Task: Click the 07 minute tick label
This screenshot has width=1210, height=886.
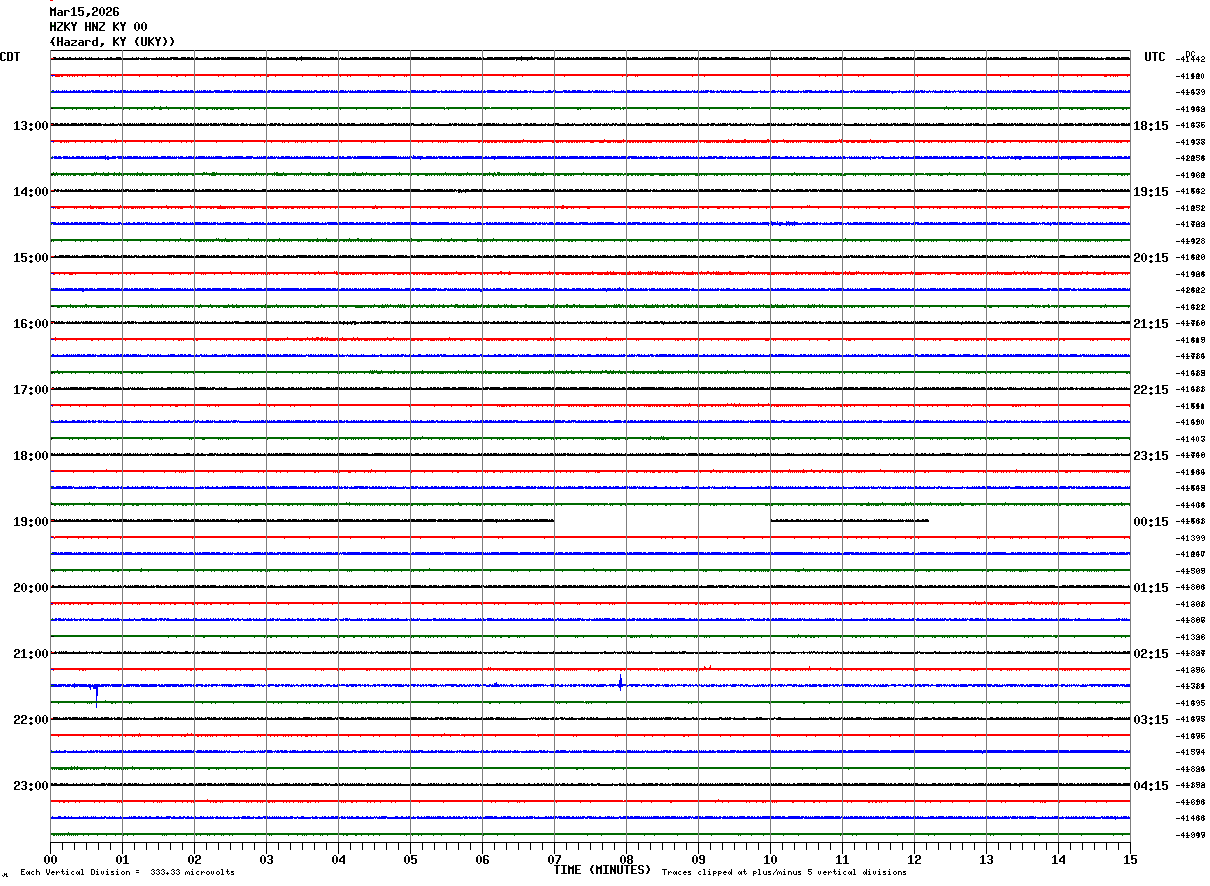Action: pyautogui.click(x=554, y=859)
